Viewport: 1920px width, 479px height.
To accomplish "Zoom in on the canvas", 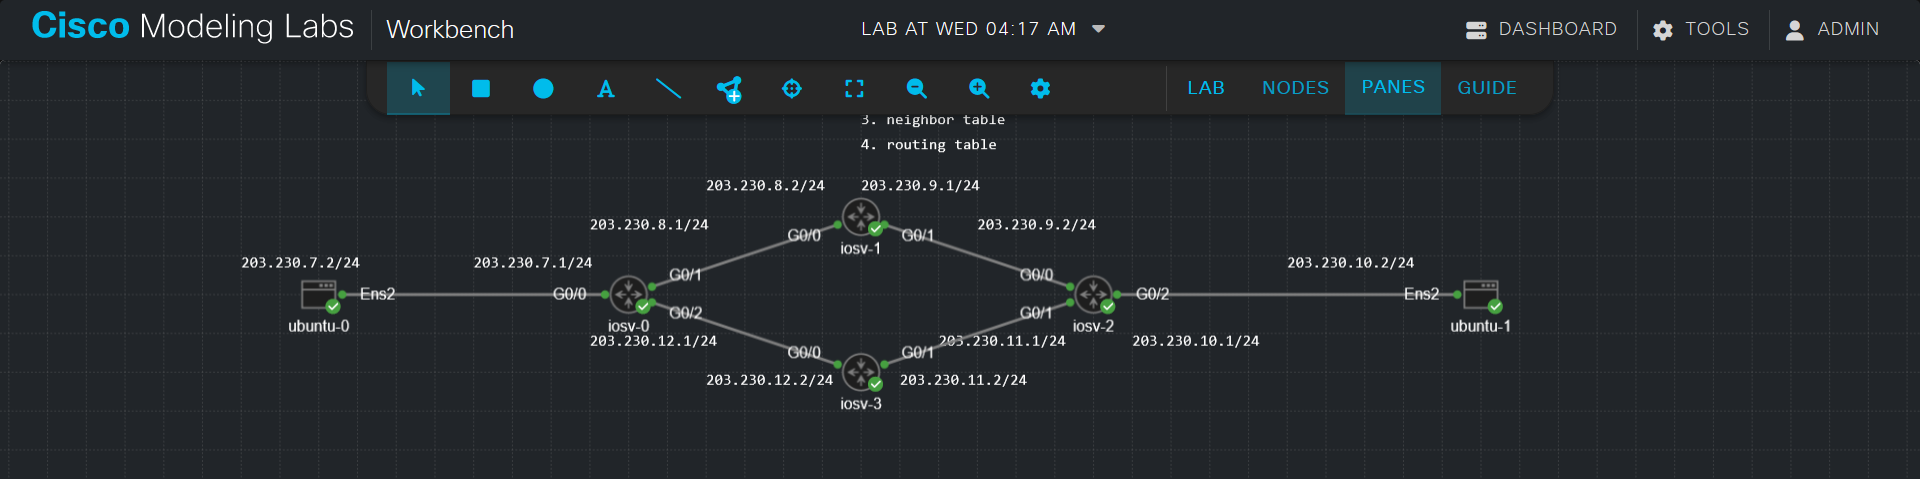I will coord(979,88).
